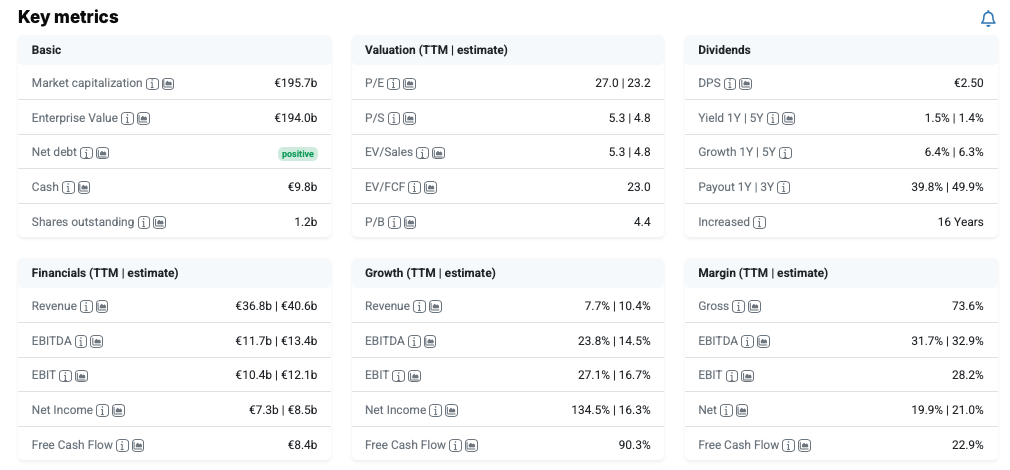
Task: Click the Key metrics heading
Action: [x=68, y=17]
